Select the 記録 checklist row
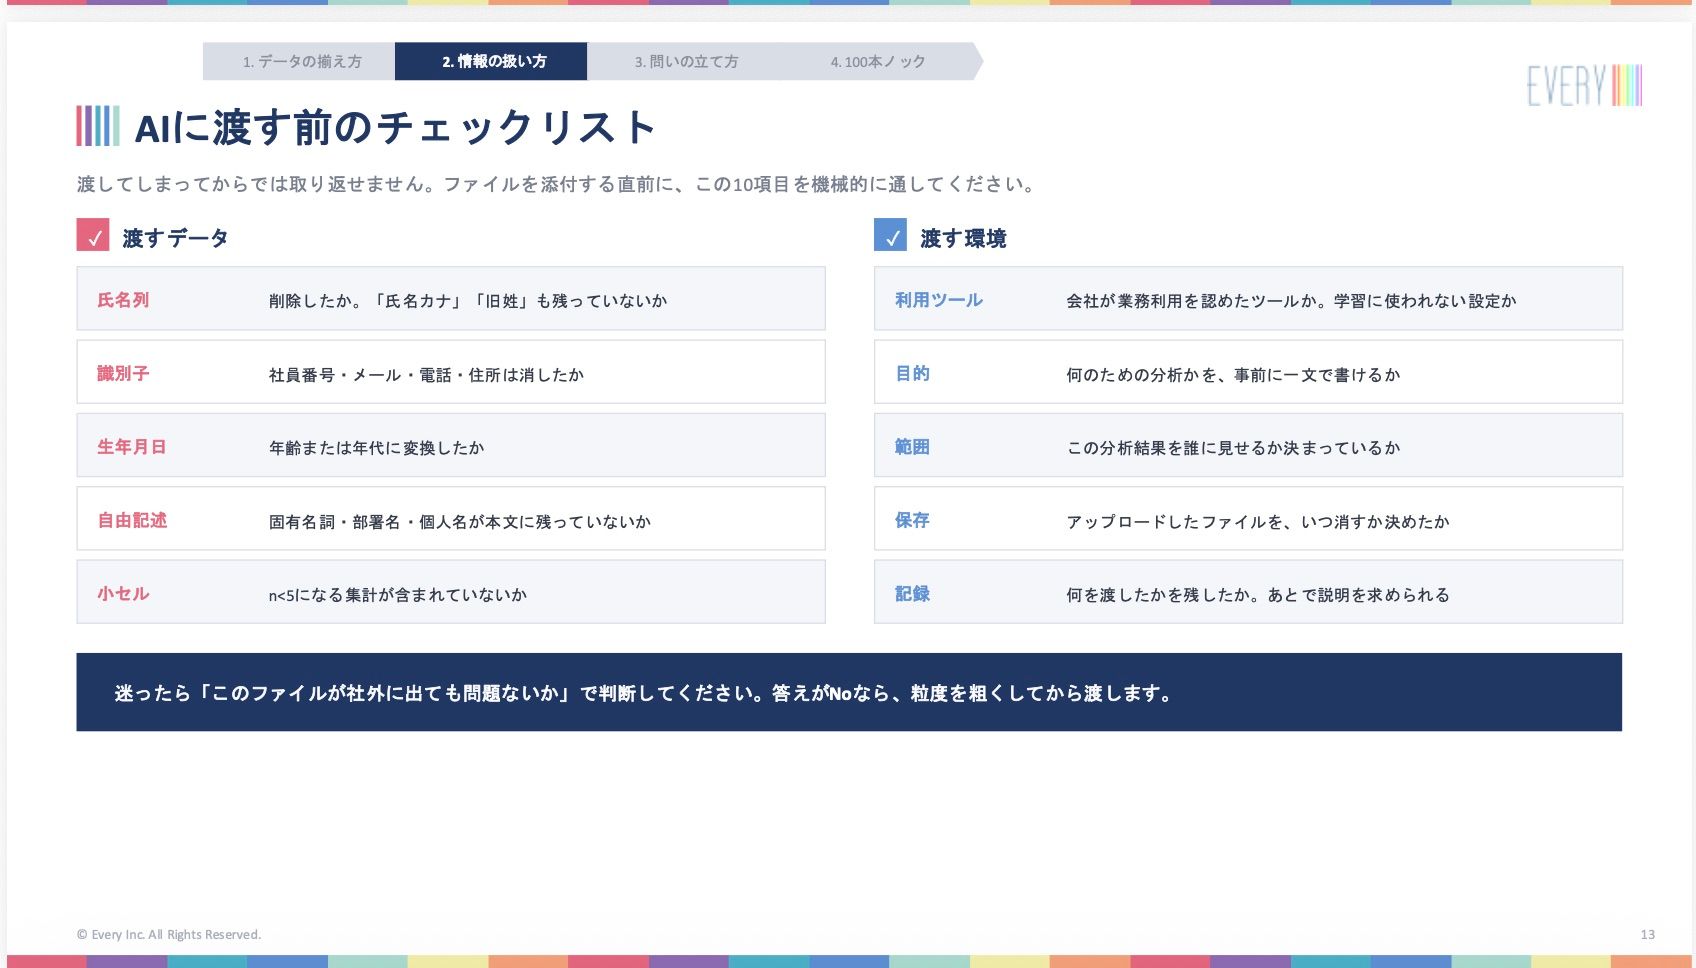This screenshot has width=1696, height=968. click(1248, 593)
